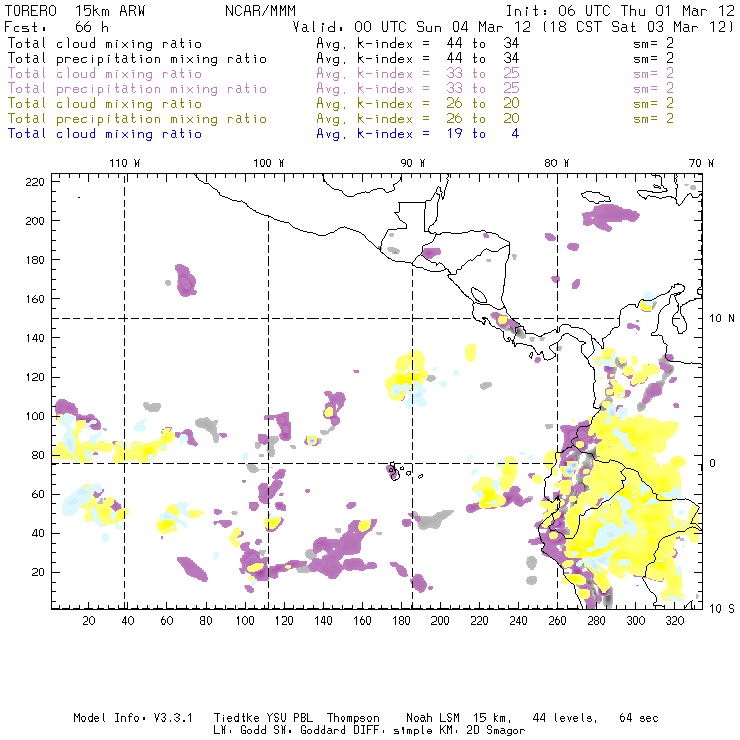
Task: Click the blue Total cloud mixing ratio legend entry
Action: click(105, 134)
